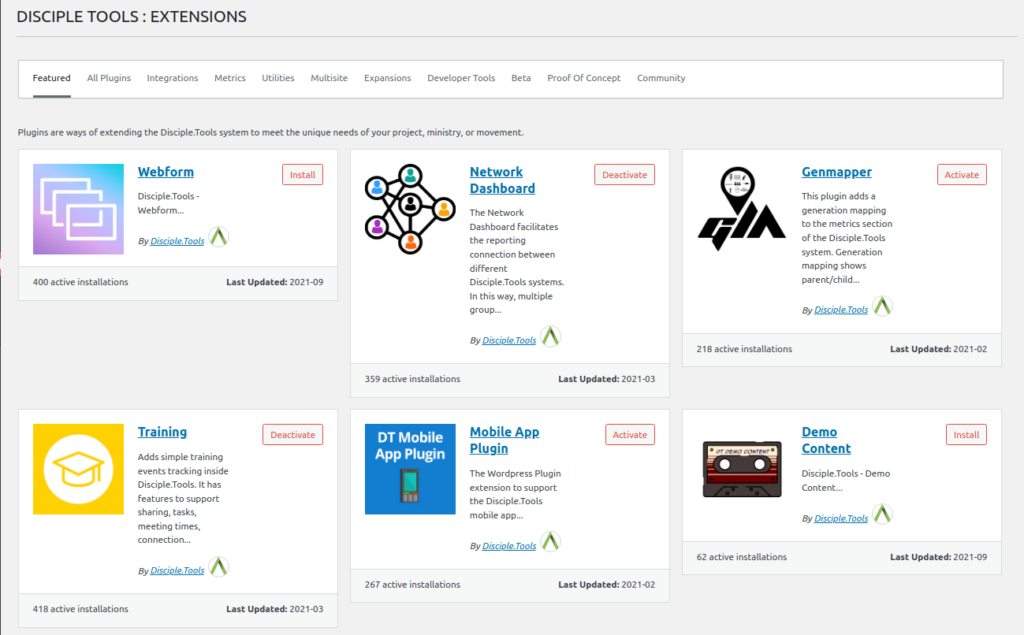
Task: Open the Utilities tab
Action: [278, 78]
